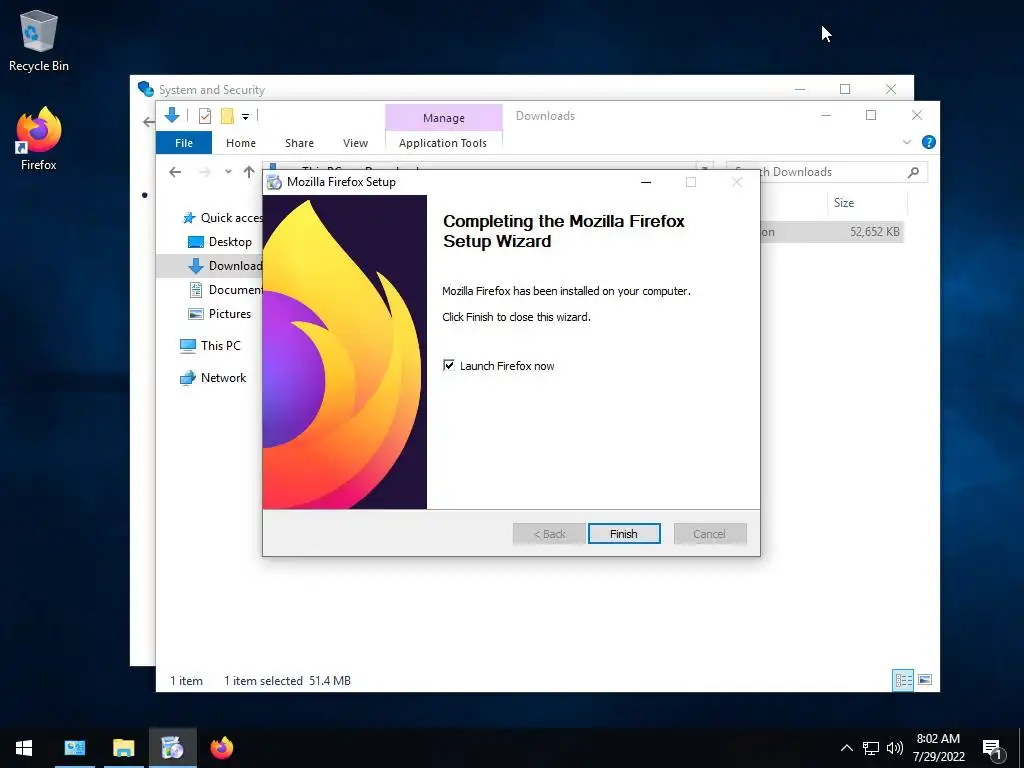Click the '1 item' status bar text

(x=186, y=680)
